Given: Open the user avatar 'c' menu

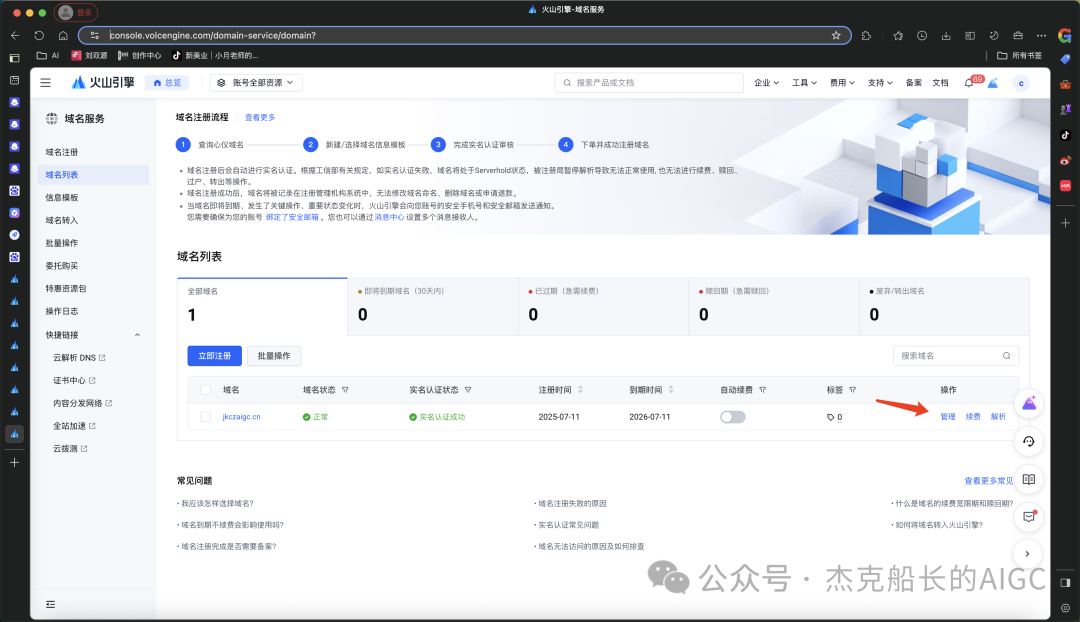Looking at the screenshot, I should coord(1021,83).
